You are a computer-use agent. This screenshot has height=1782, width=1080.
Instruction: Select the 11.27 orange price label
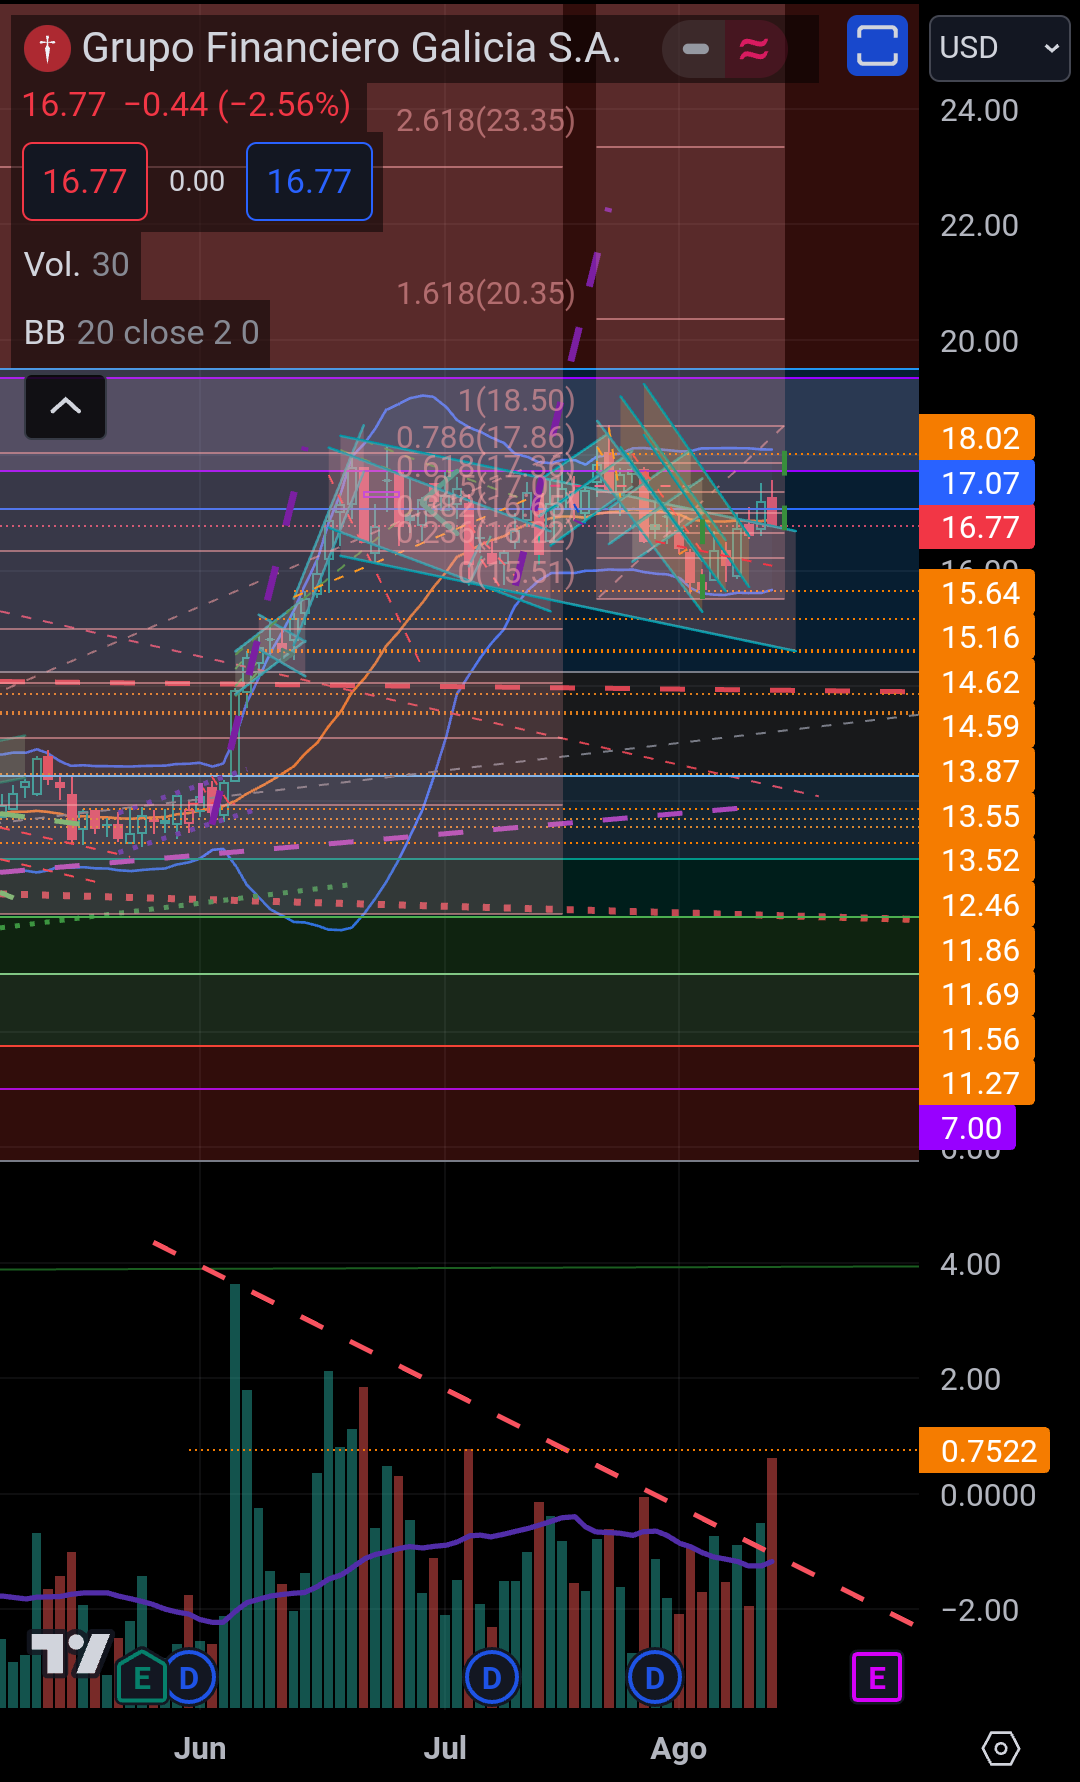coord(977,1083)
